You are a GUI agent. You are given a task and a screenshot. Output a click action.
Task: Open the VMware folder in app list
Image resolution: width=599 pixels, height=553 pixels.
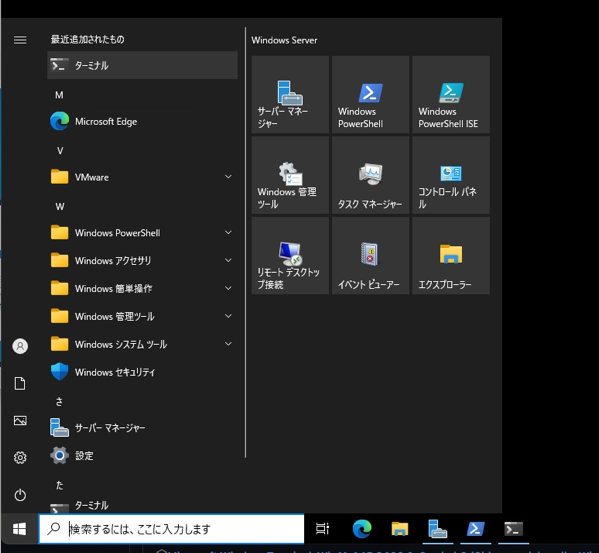pyautogui.click(x=142, y=177)
